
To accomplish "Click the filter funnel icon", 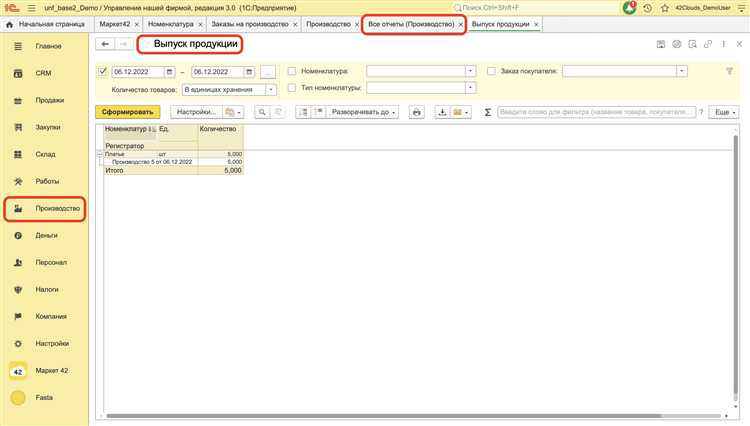I will [729, 71].
